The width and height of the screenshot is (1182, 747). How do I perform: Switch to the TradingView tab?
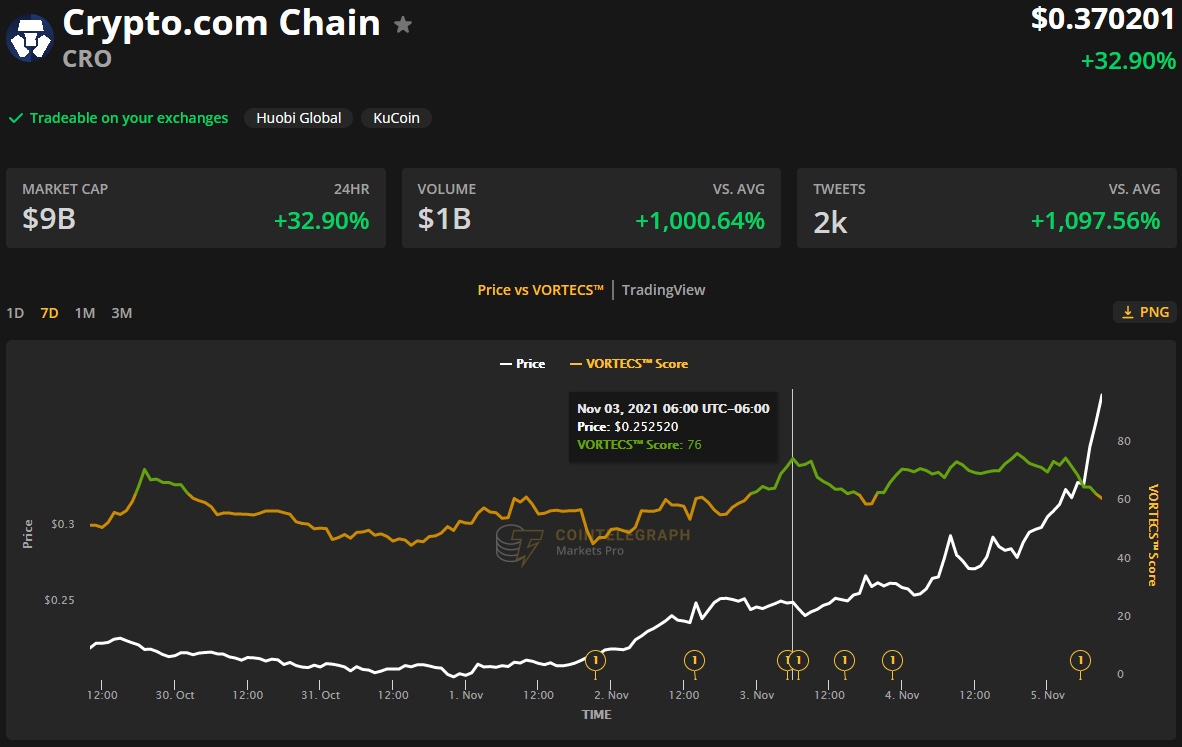coord(663,290)
